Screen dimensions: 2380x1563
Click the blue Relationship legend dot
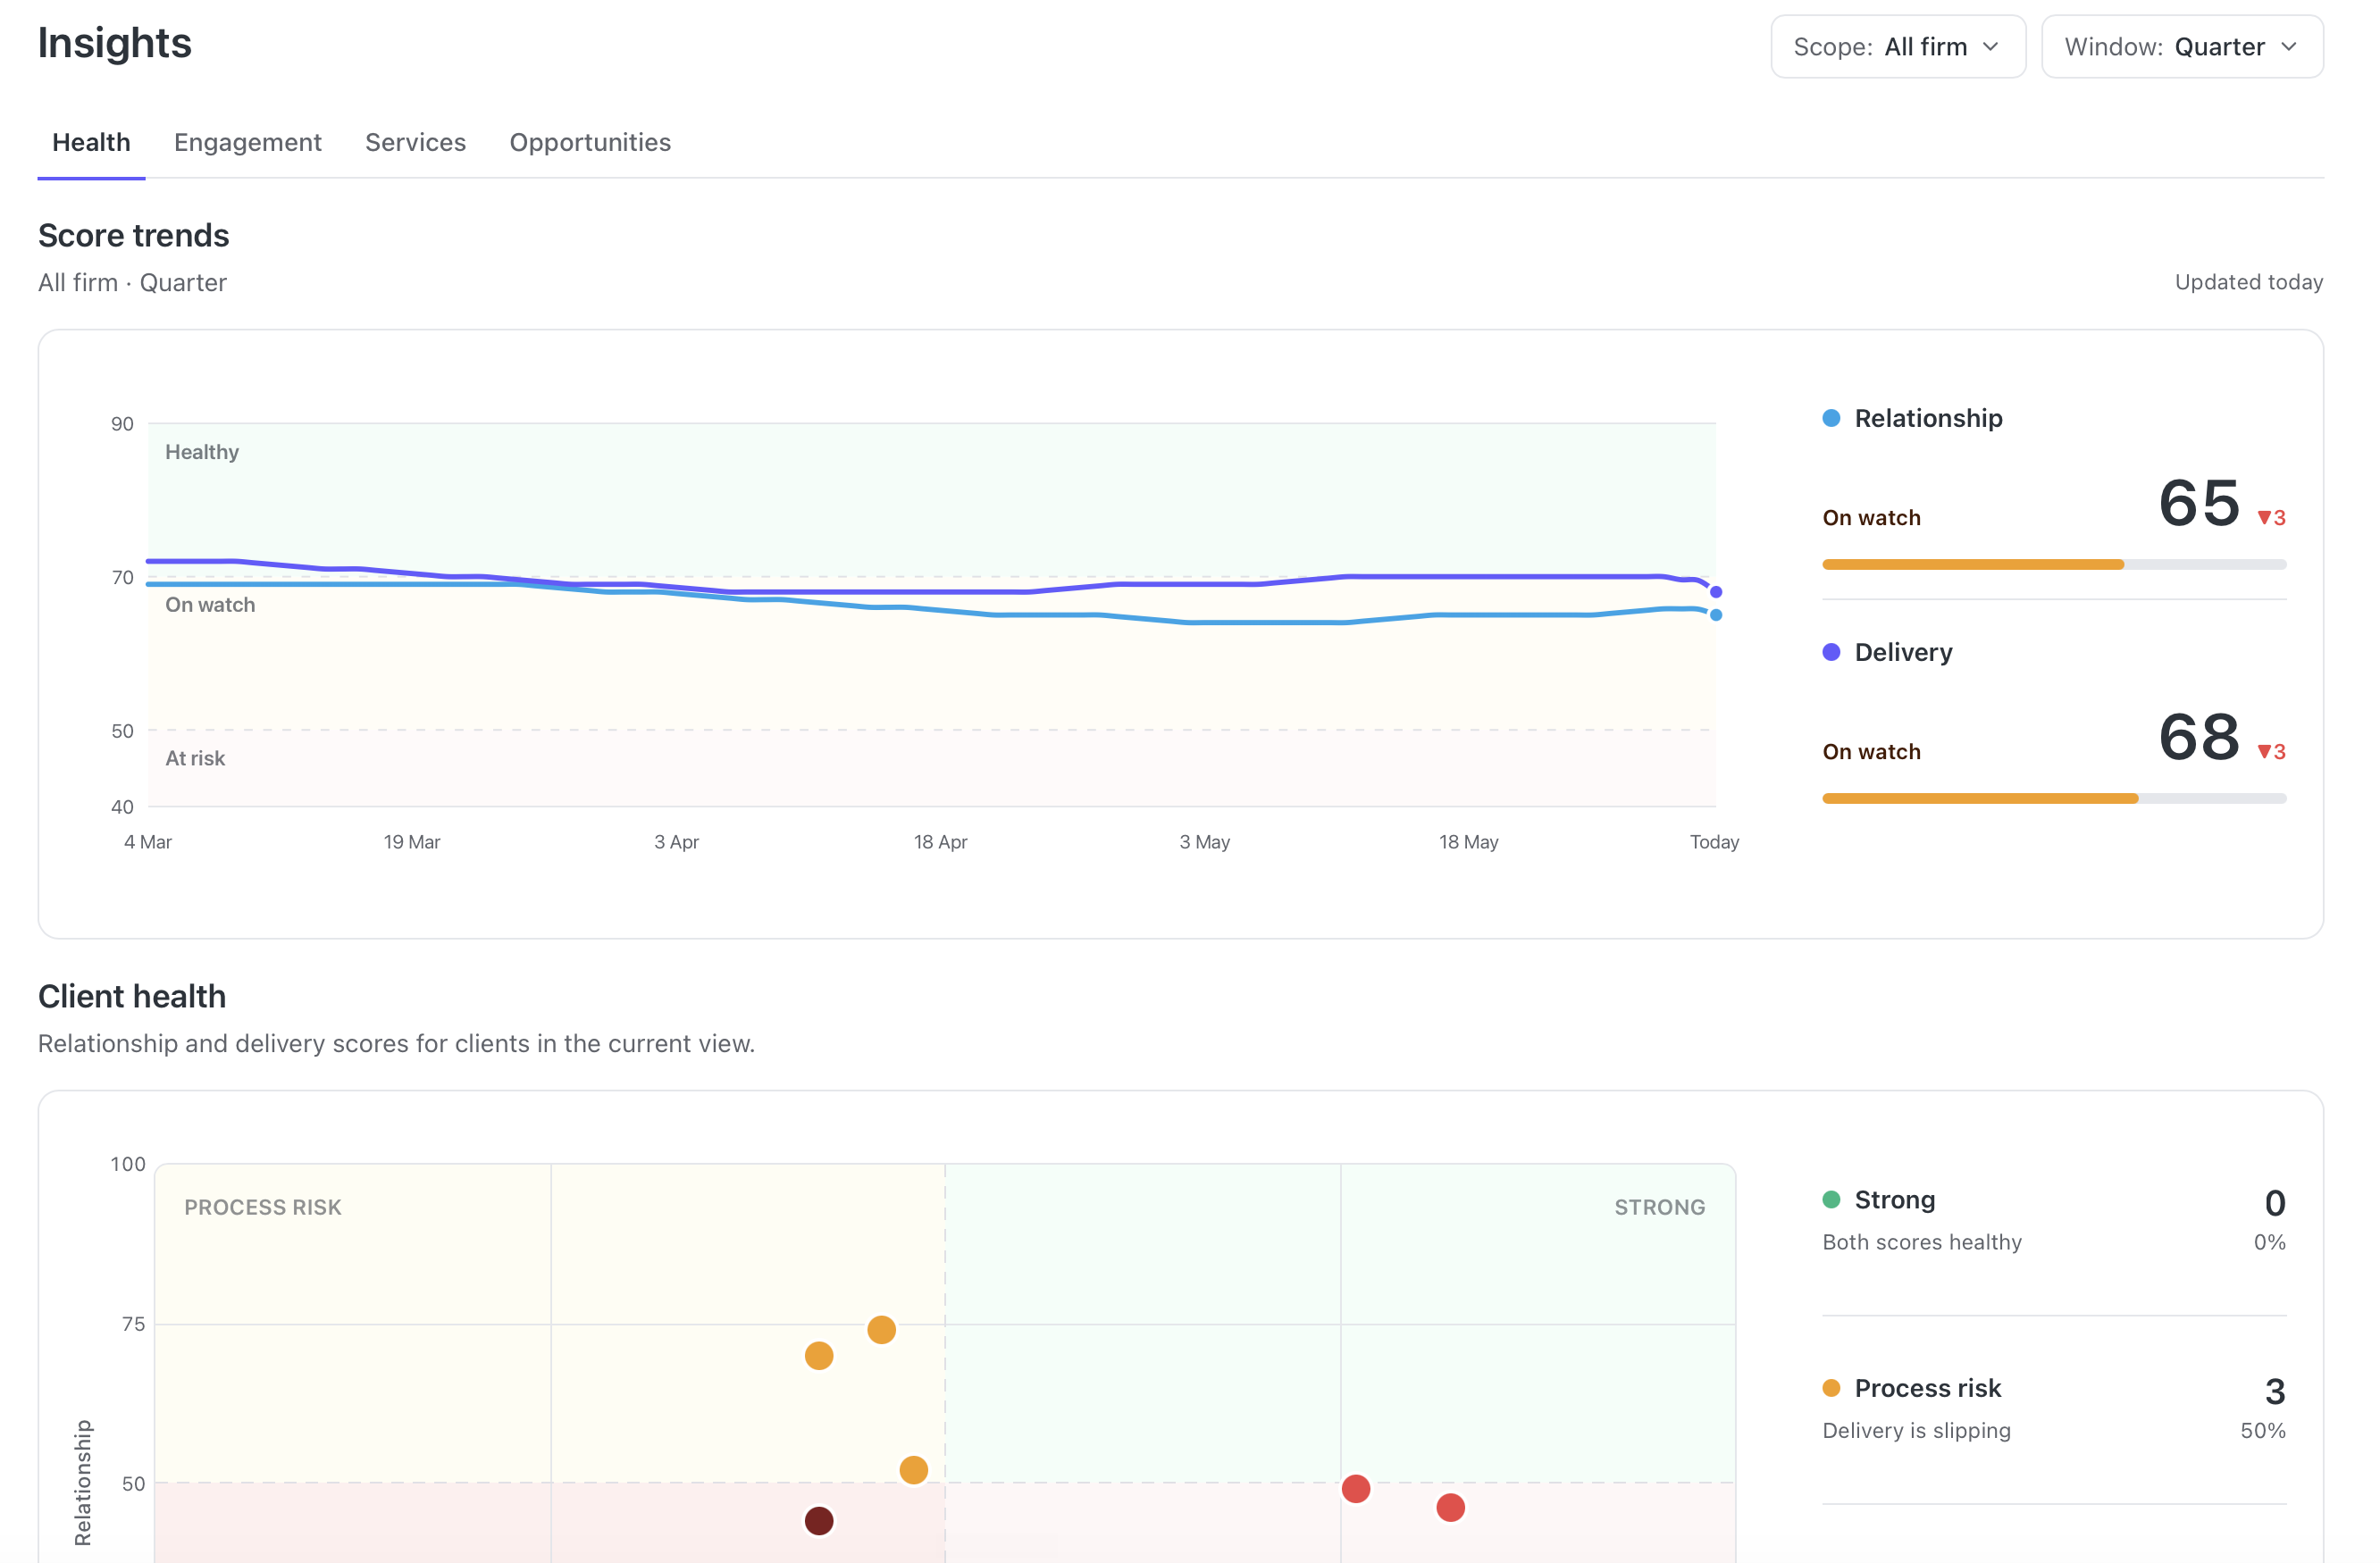click(x=1831, y=418)
